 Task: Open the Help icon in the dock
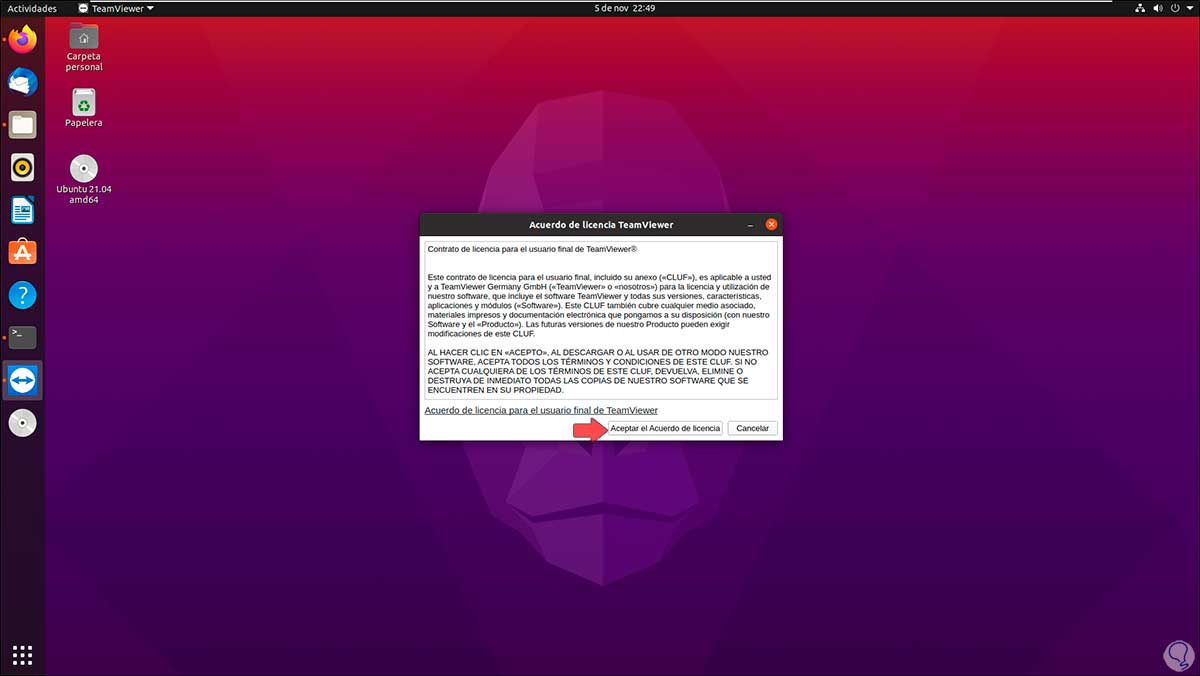point(22,295)
